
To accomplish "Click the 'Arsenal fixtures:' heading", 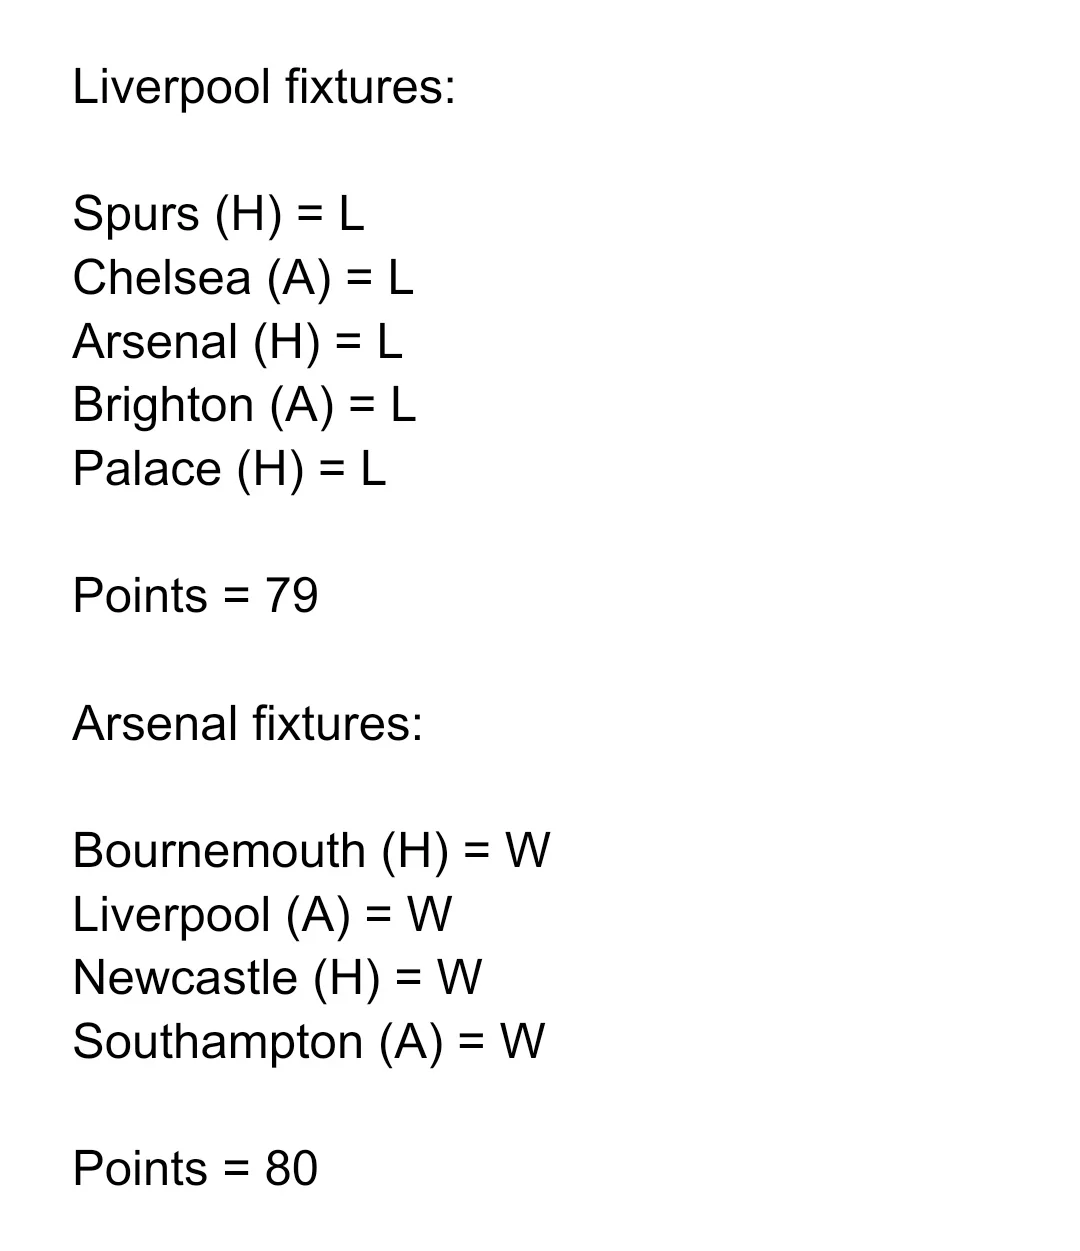I will tap(248, 723).
